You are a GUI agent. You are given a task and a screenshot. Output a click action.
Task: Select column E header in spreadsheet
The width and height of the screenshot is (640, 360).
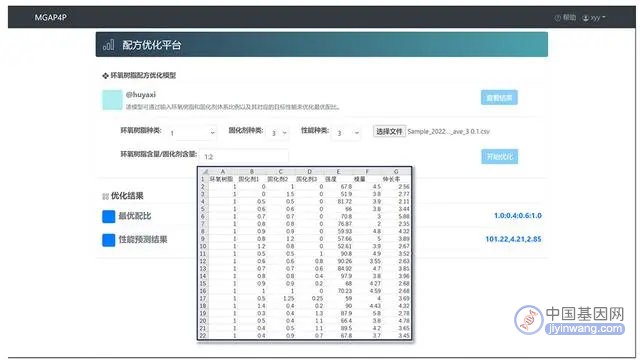[x=338, y=172]
